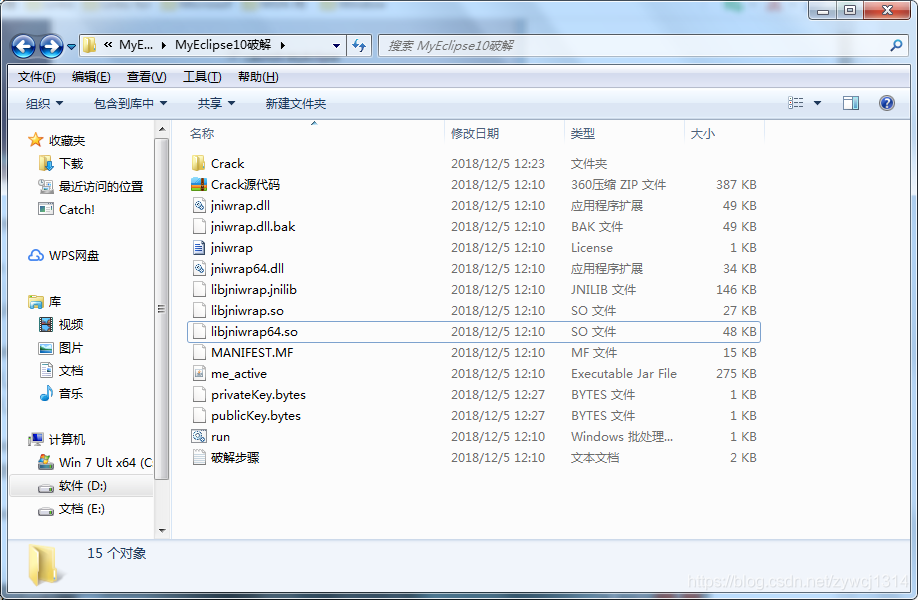Click the navigation pane scroll down arrow
918x600 pixels.
click(x=162, y=531)
